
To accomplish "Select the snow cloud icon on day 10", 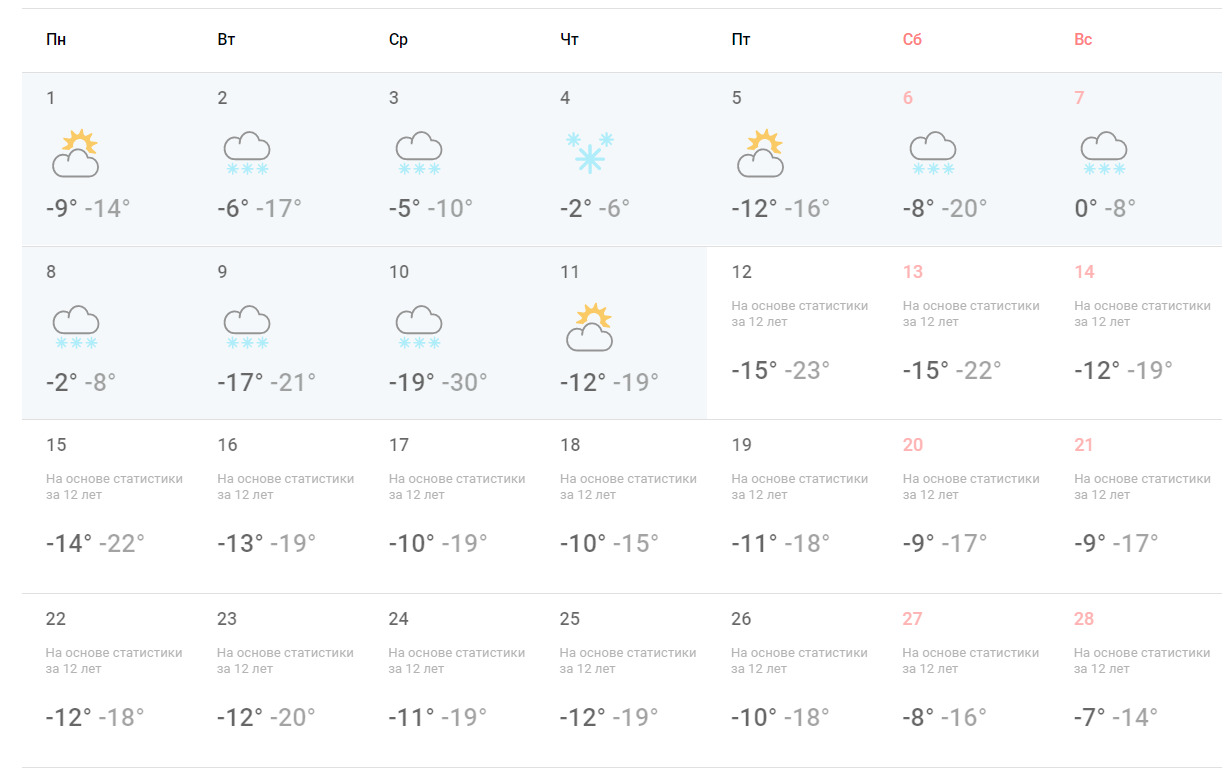I will (x=418, y=327).
